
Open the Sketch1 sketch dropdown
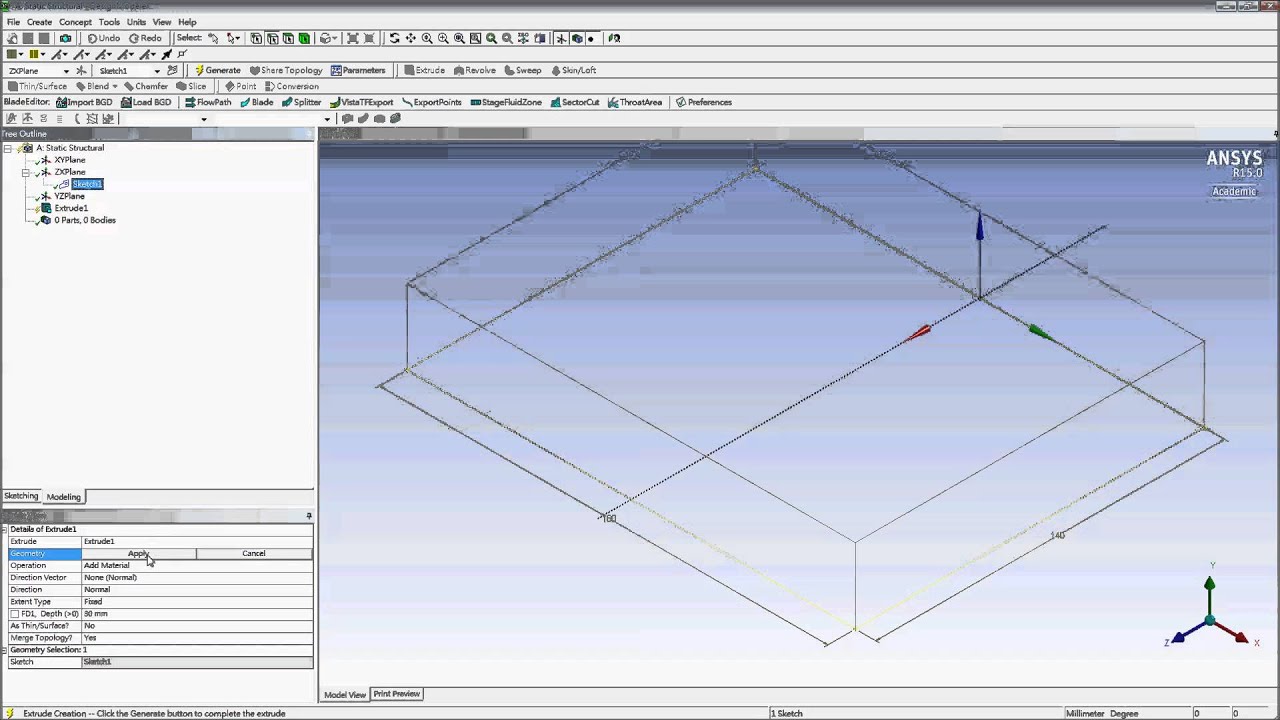coord(156,71)
